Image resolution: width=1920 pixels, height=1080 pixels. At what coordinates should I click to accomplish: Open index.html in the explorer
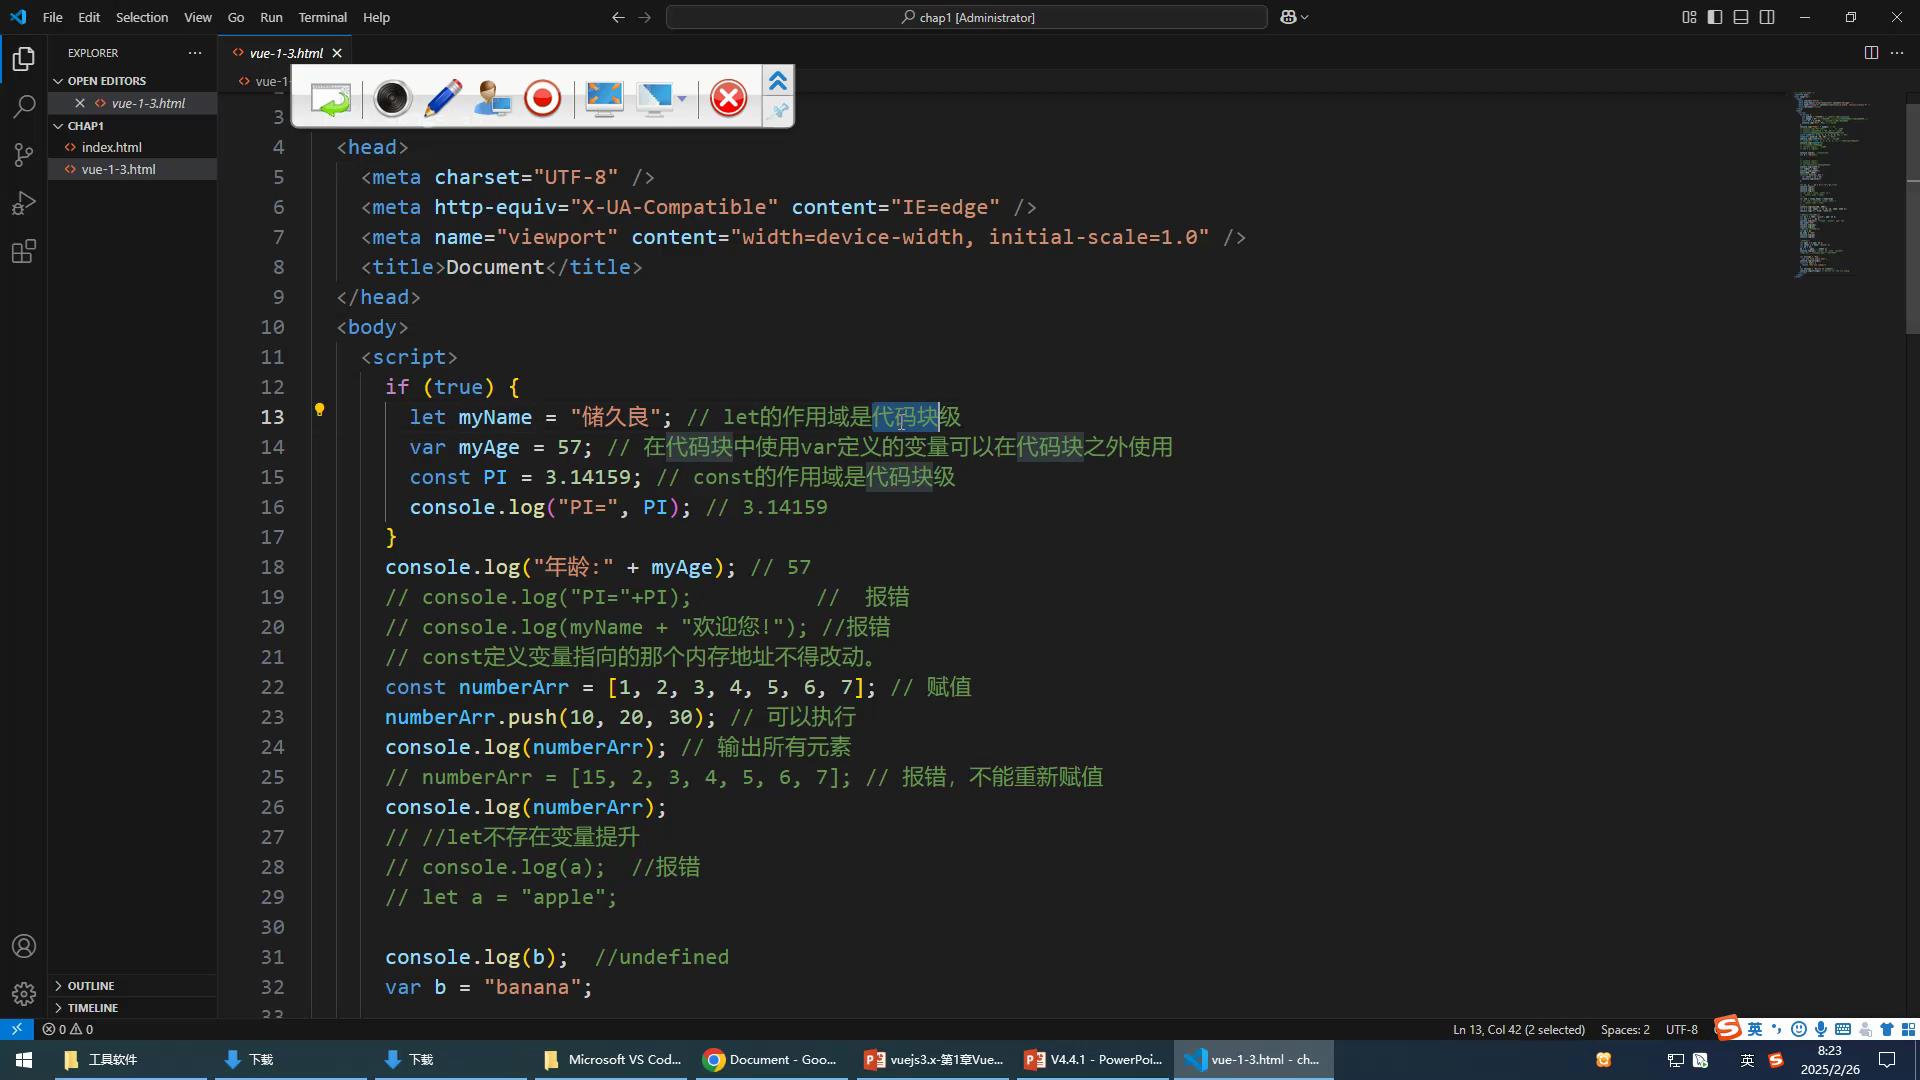point(111,147)
